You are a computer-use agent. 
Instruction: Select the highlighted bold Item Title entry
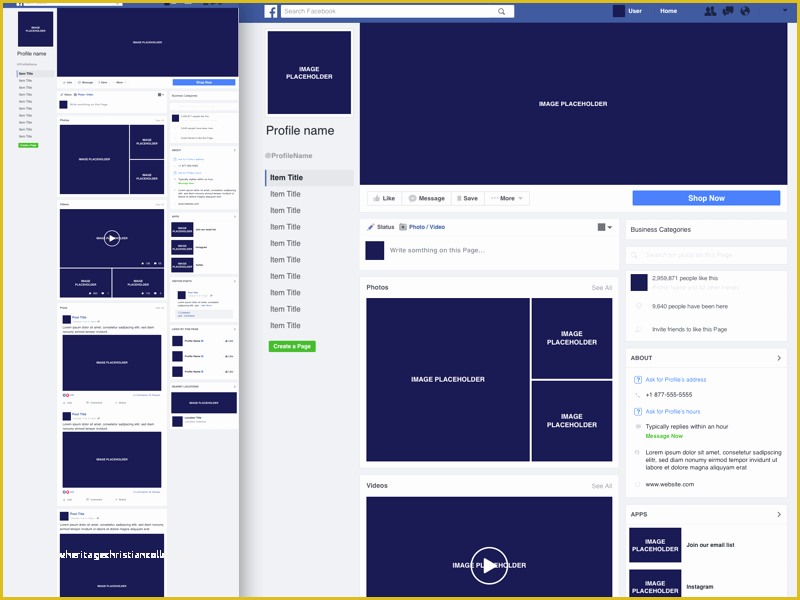pos(309,178)
